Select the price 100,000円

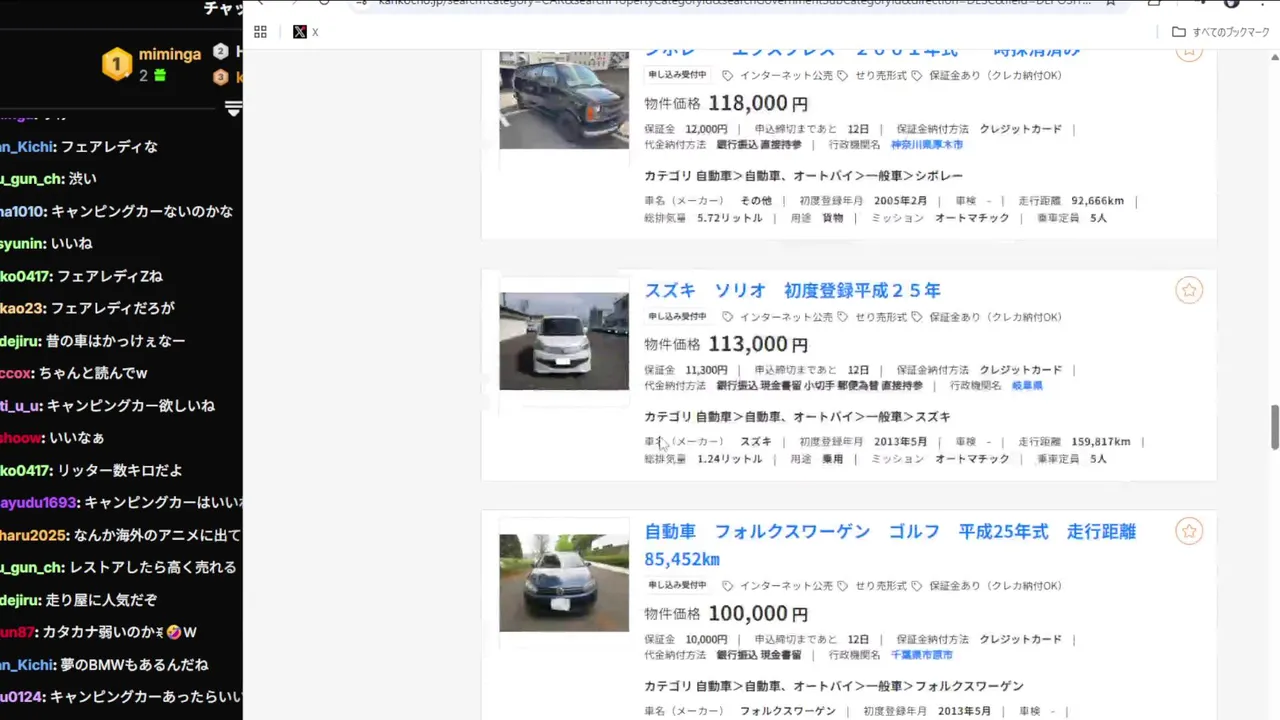tap(758, 613)
